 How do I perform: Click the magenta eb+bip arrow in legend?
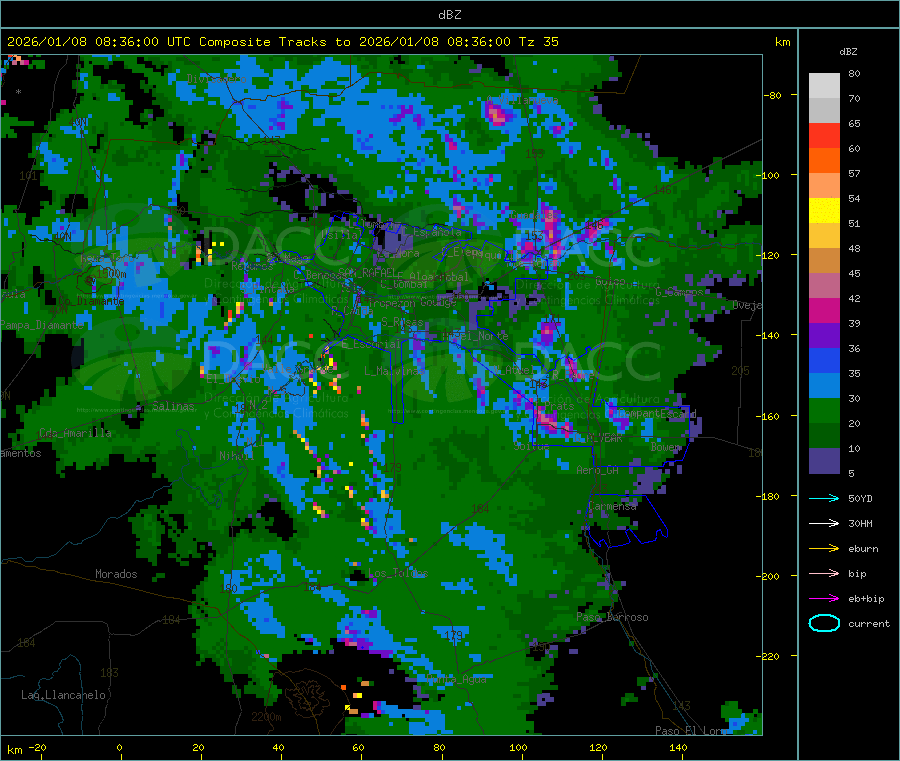pos(824,599)
